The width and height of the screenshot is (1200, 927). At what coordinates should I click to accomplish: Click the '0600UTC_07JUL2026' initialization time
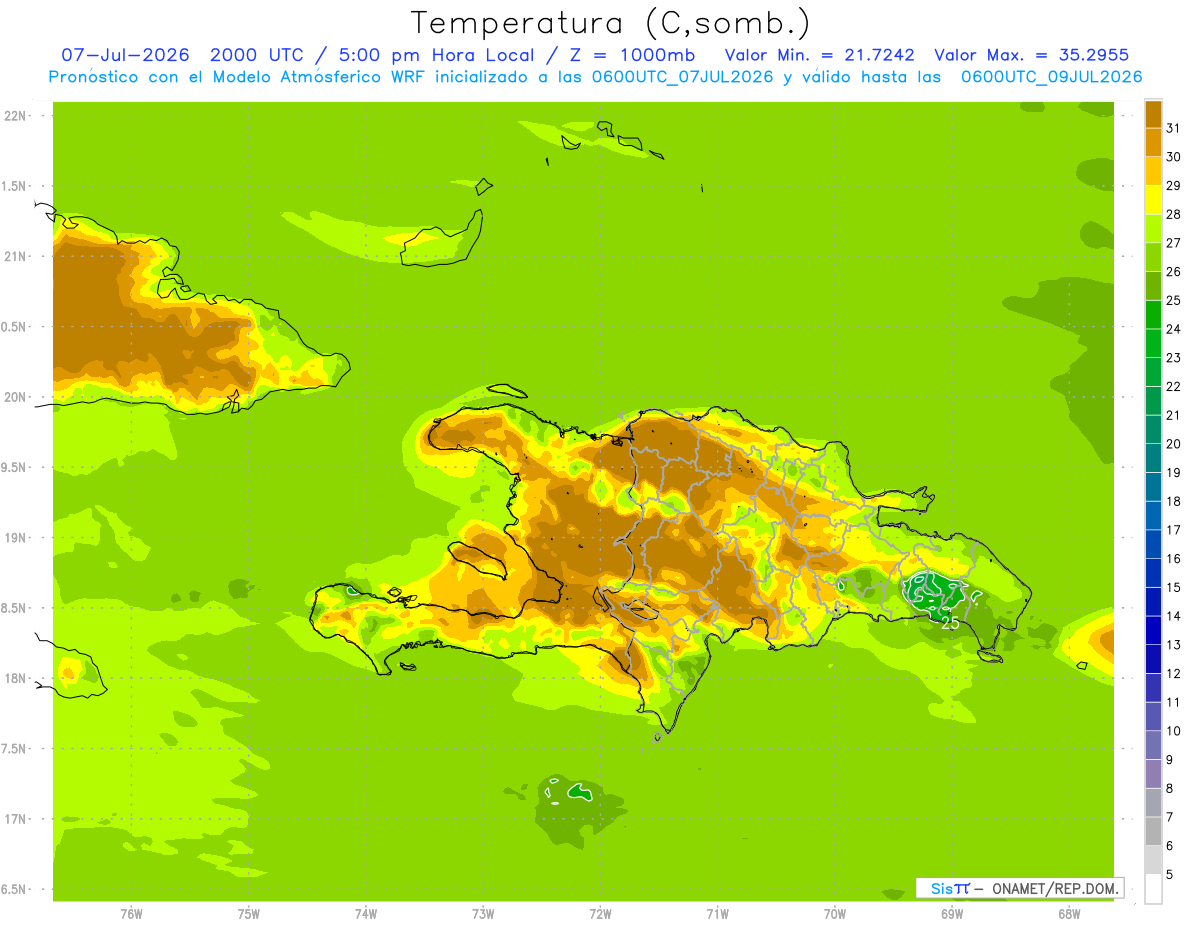pyautogui.click(x=678, y=77)
